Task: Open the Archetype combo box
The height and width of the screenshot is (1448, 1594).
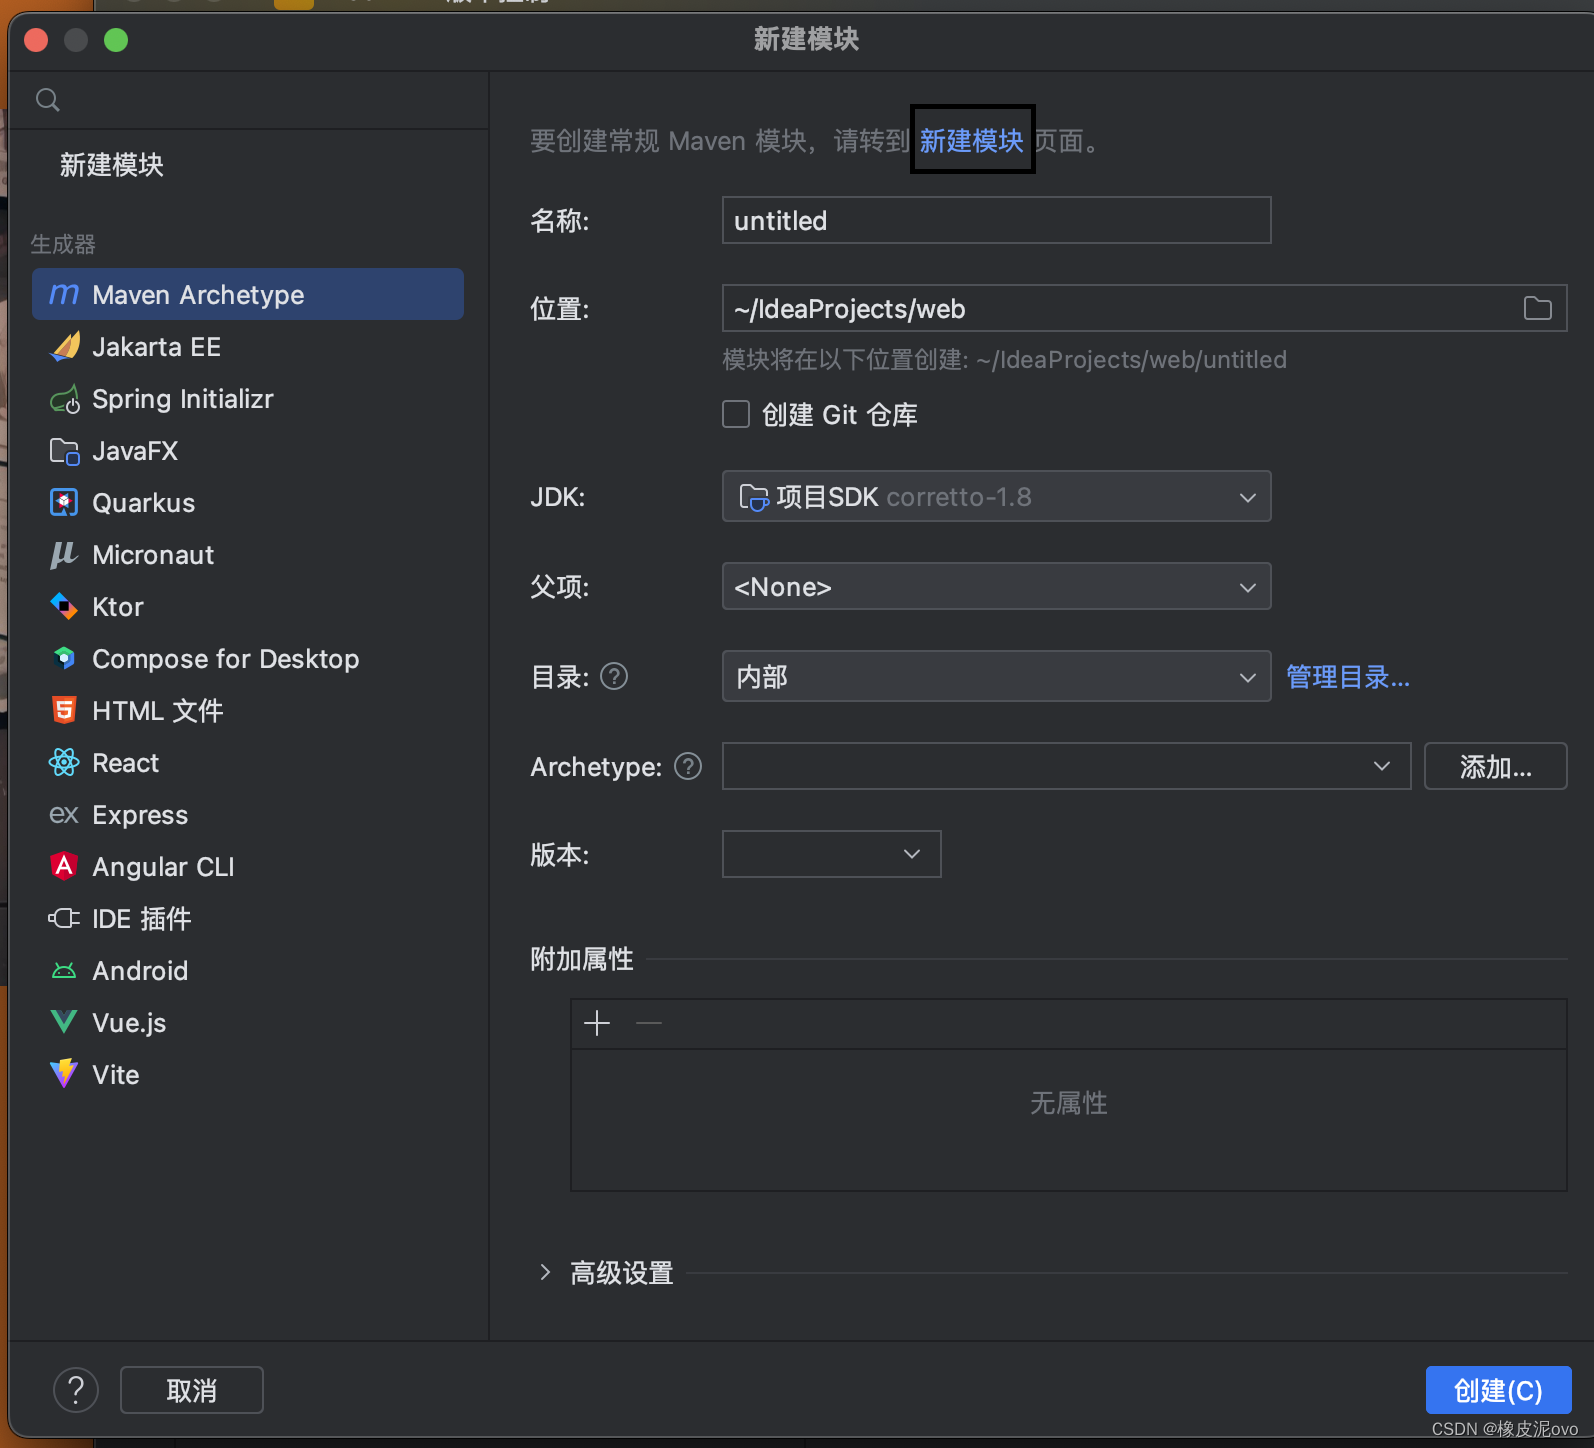Action: tap(1066, 766)
